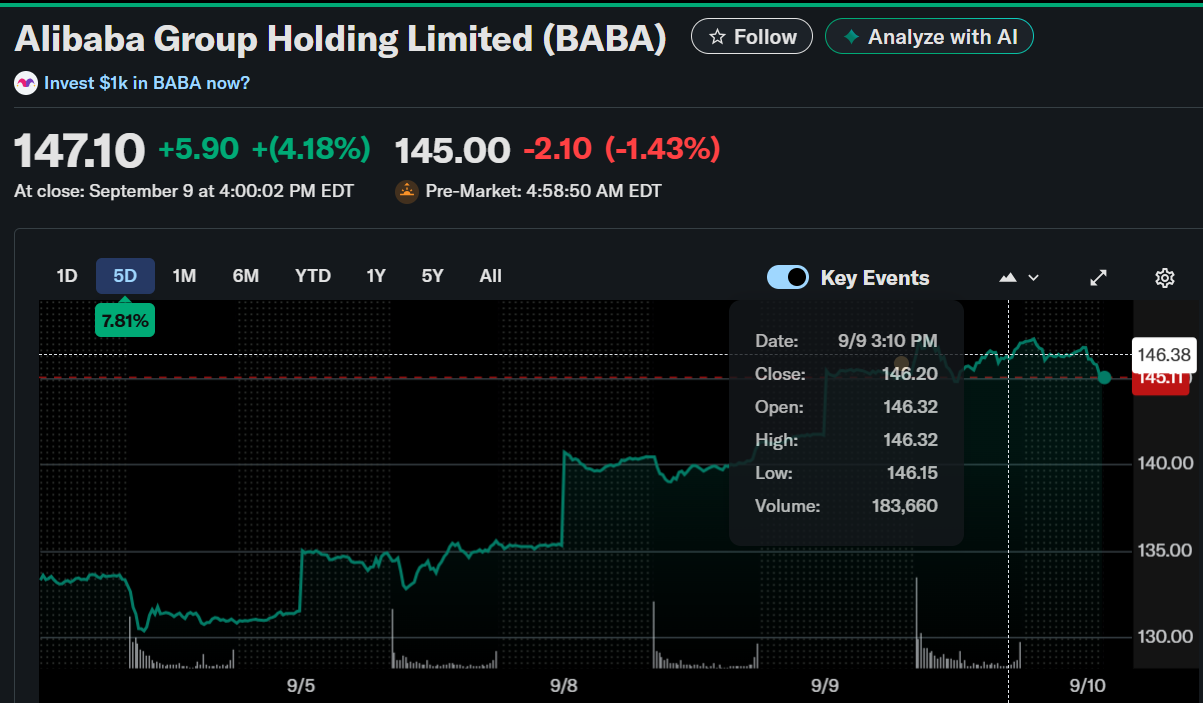Click the key event marker dot on chart
The height and width of the screenshot is (703, 1203).
pyautogui.click(x=901, y=363)
